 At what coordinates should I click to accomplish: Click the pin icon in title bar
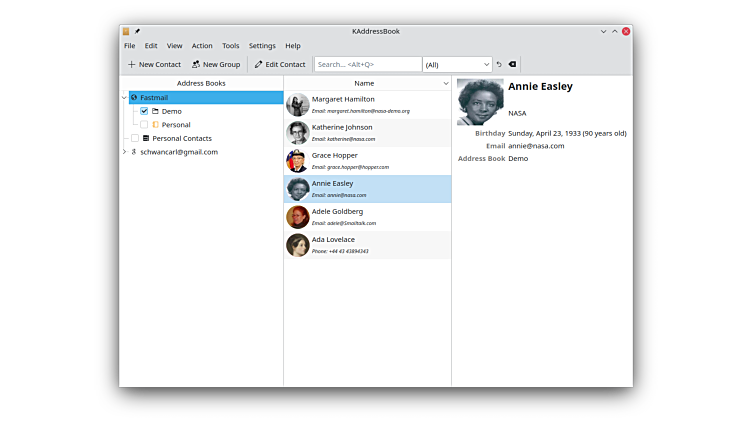click(137, 31)
